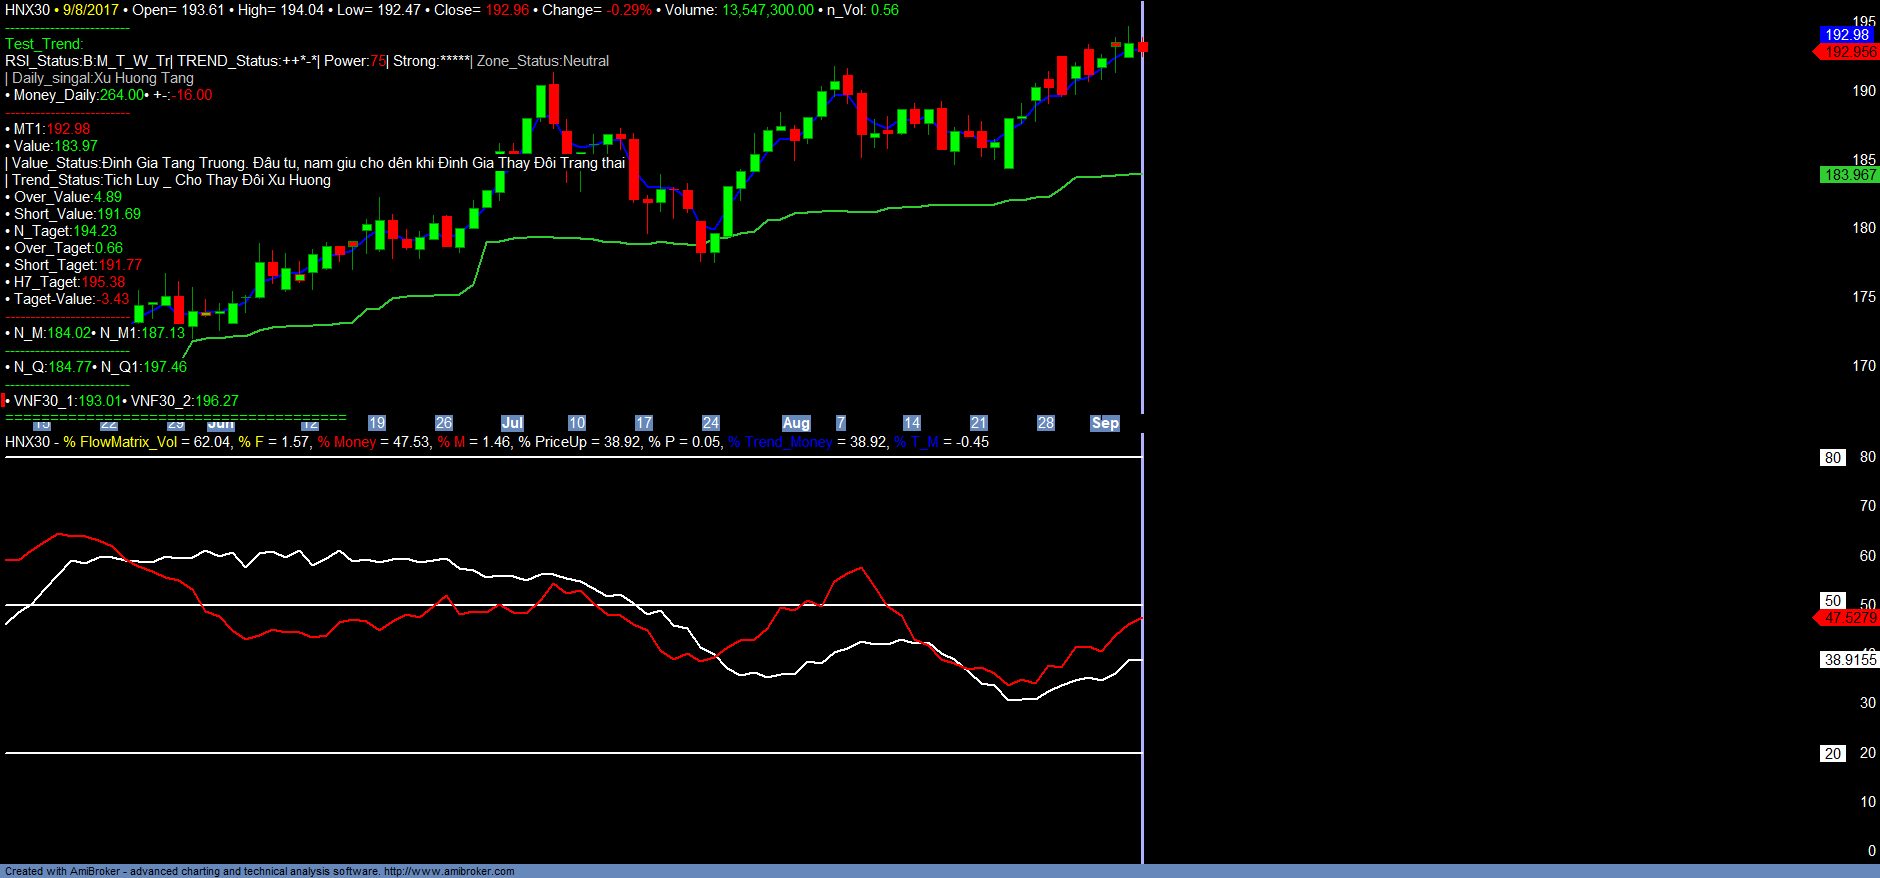The width and height of the screenshot is (1880, 878).
Task: Select the date 19 marker before Jul
Action: click(x=377, y=423)
